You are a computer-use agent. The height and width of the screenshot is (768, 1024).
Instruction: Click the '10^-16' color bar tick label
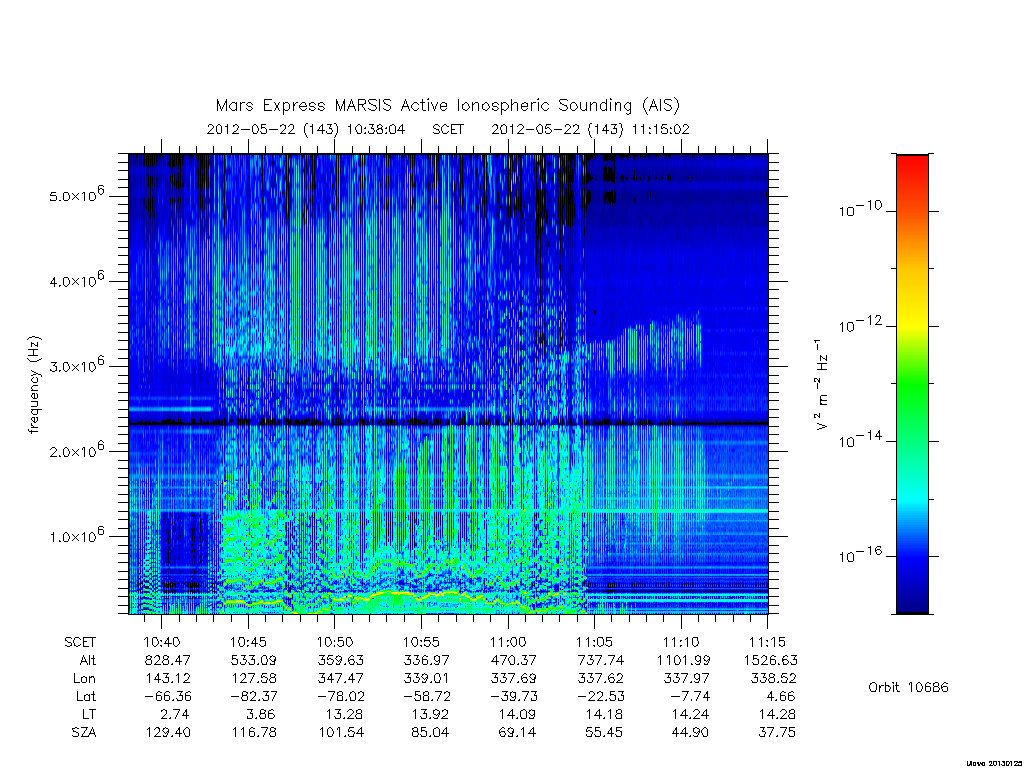click(x=860, y=554)
